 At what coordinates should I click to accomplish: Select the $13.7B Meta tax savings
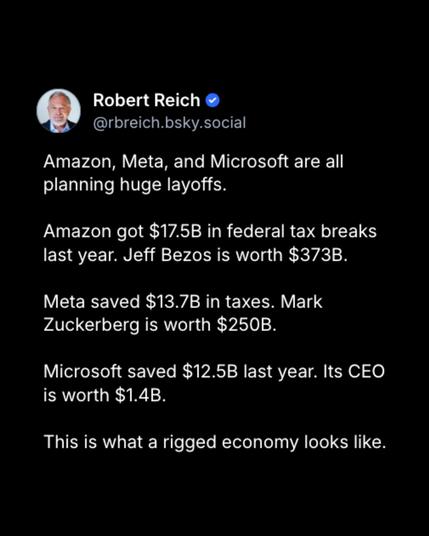click(173, 302)
